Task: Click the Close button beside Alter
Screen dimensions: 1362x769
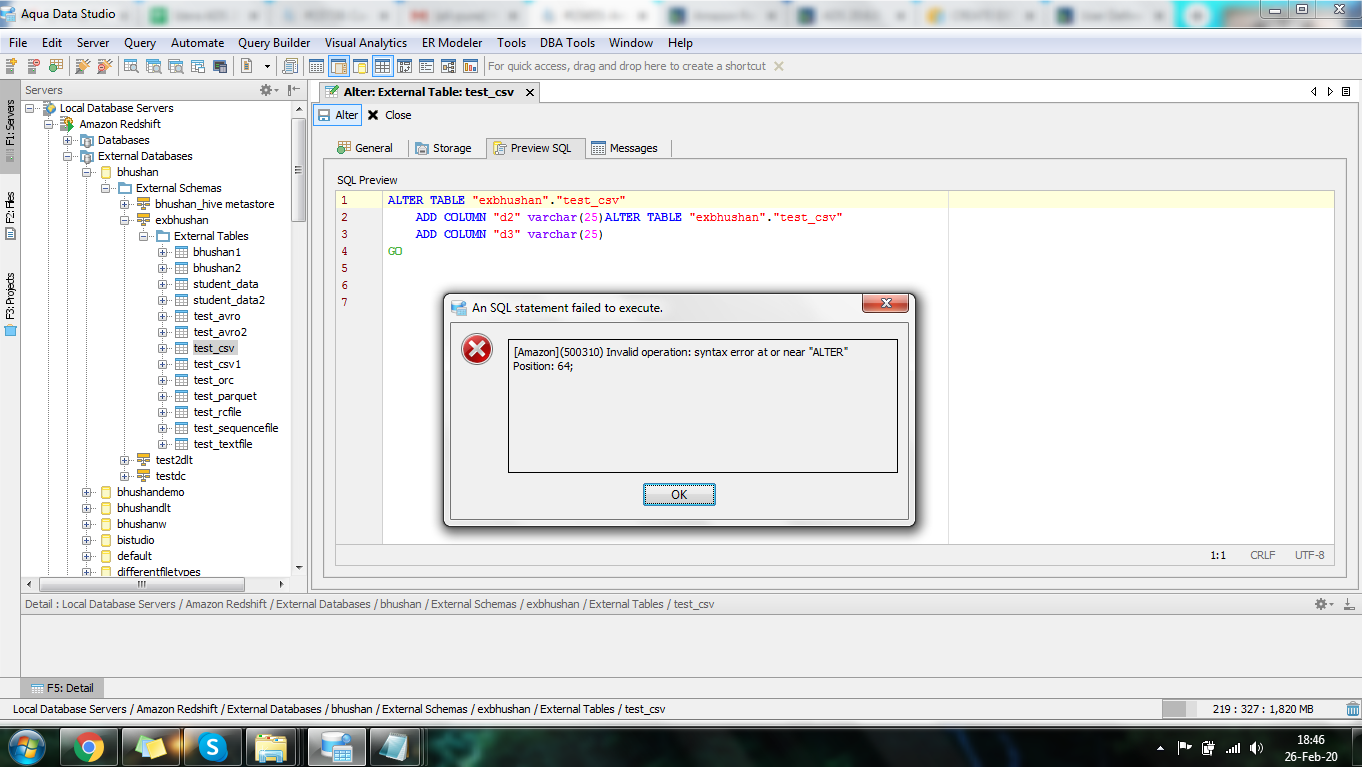Action: (x=389, y=115)
